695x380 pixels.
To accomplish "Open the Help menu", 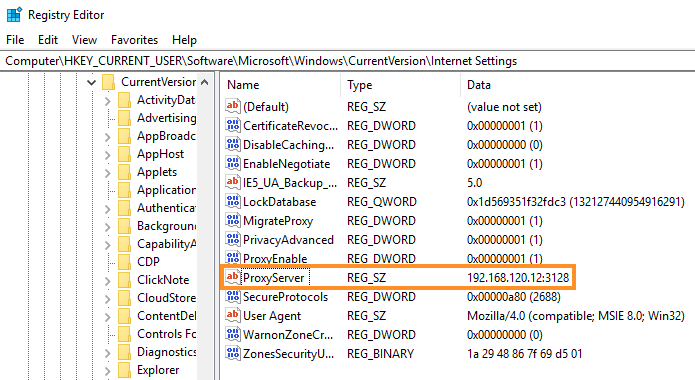I will click(184, 40).
